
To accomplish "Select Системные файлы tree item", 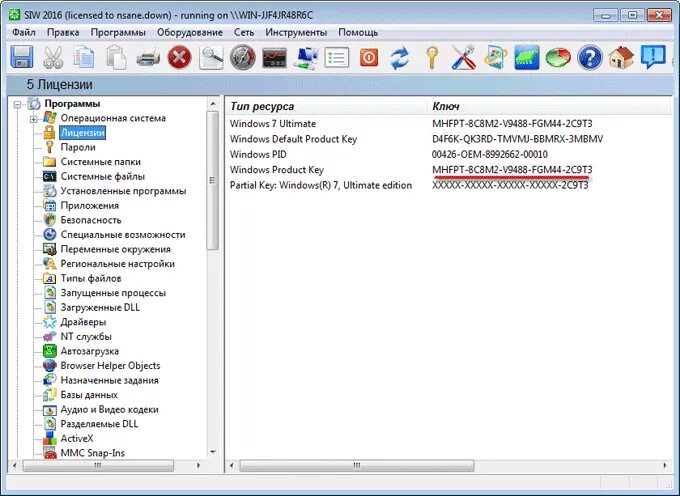I will [103, 176].
